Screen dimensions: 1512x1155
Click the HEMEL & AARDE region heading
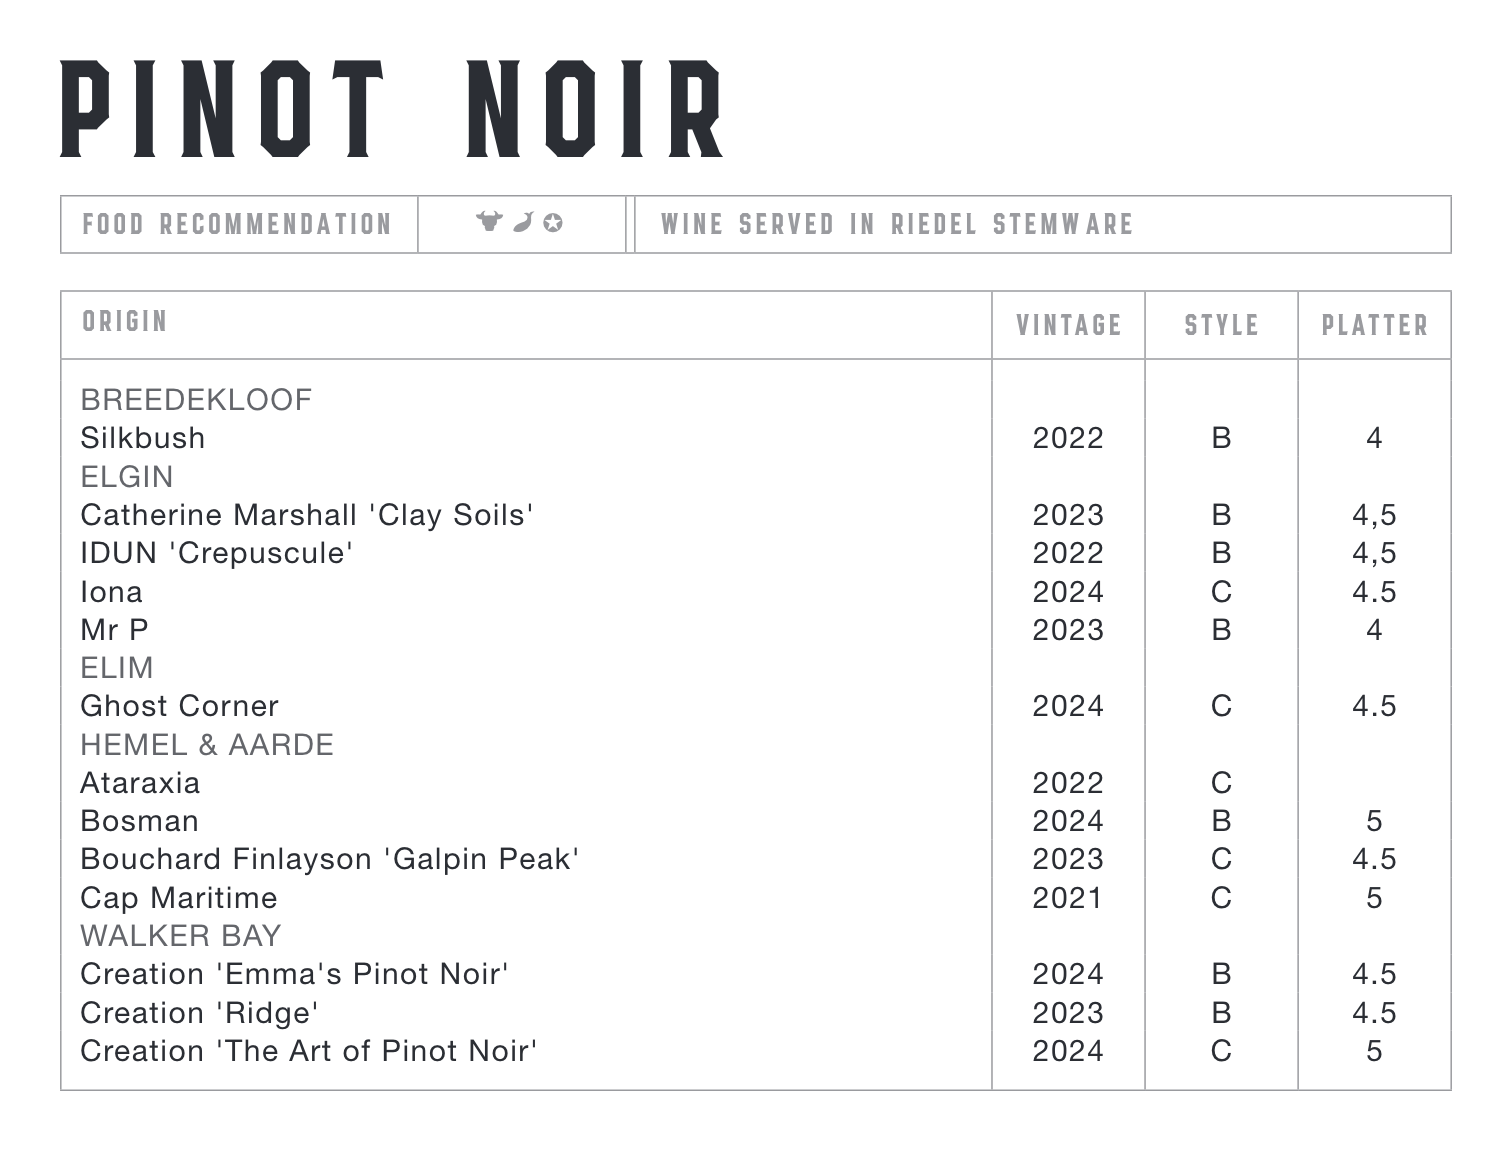coord(207,745)
